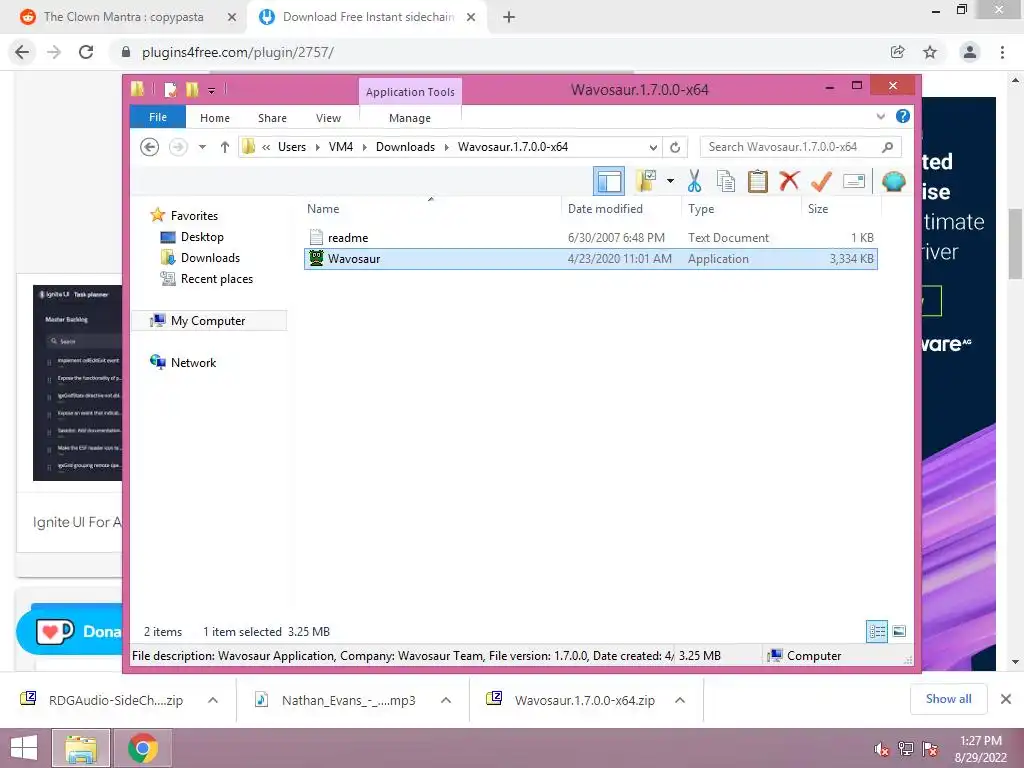Switch to Details view icon in status bar
Viewport: 1024px width, 768px height.
click(877, 631)
